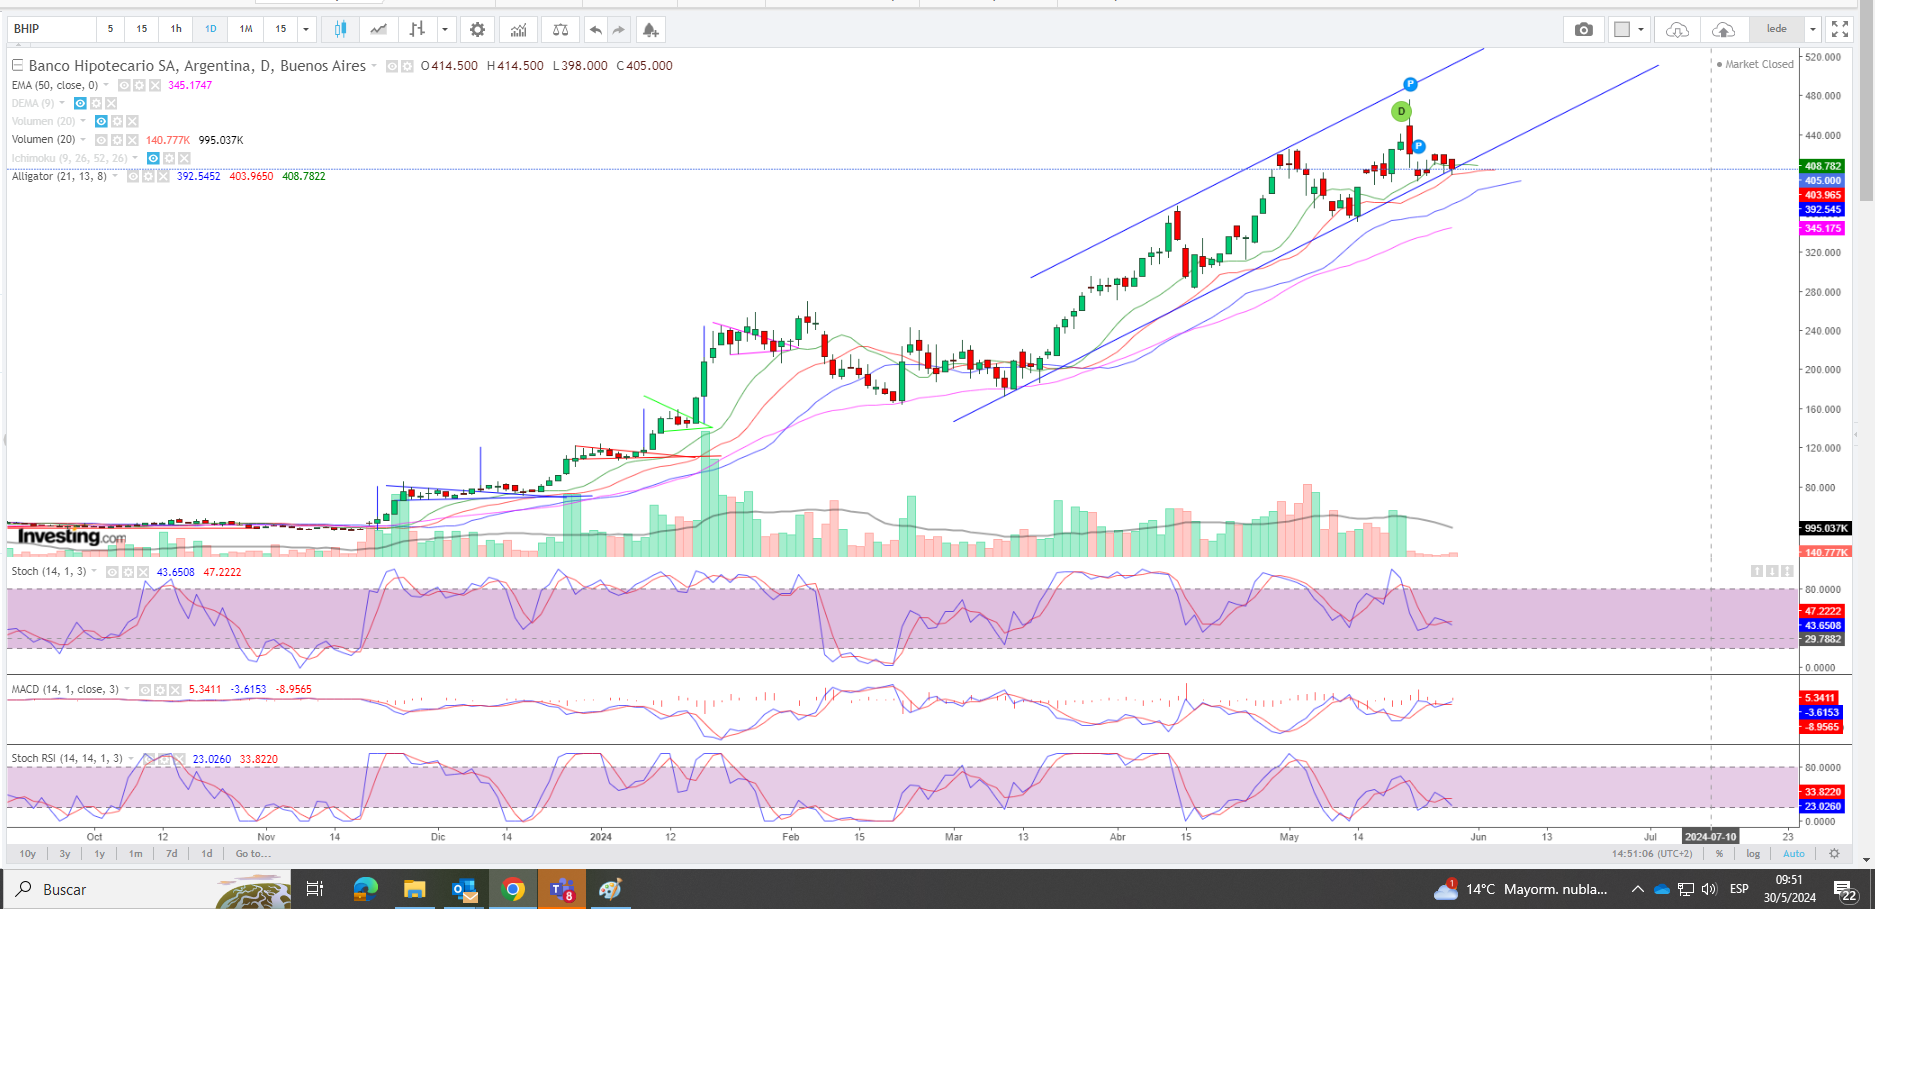The image size is (1920, 1080).
Task: Expand the time interval dropdown arrow
Action: [x=306, y=29]
